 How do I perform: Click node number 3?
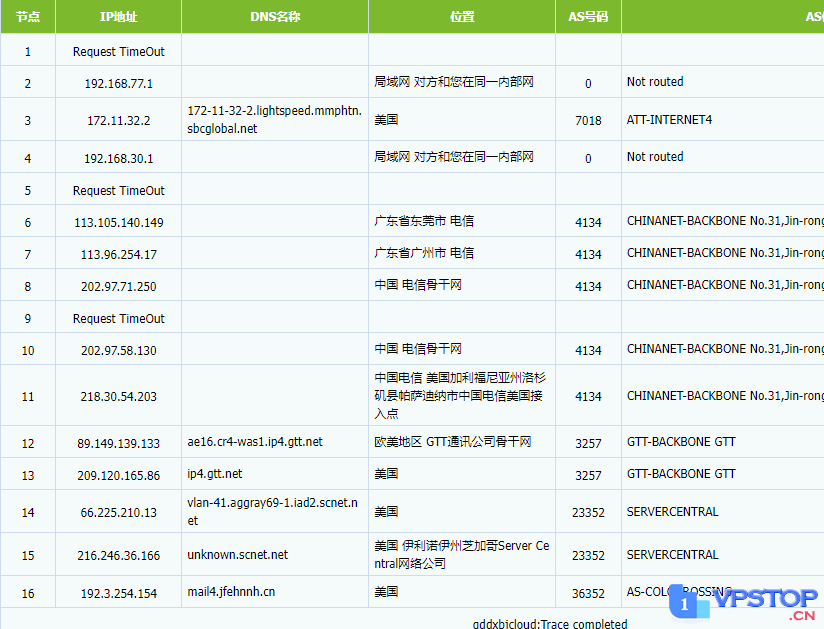28,121
